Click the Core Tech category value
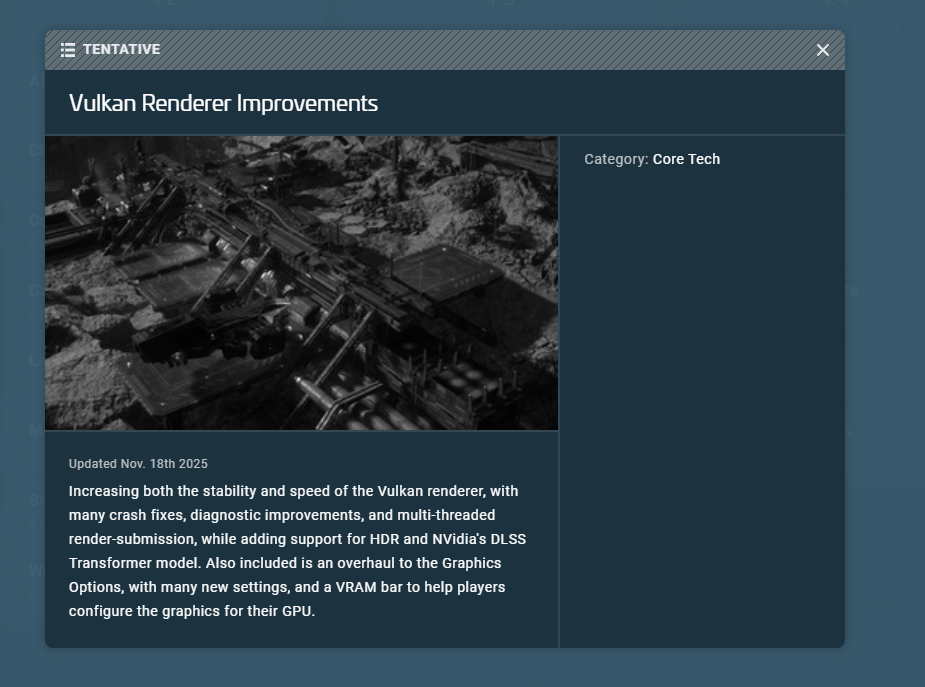Screen dimensions: 925x687 click(686, 159)
